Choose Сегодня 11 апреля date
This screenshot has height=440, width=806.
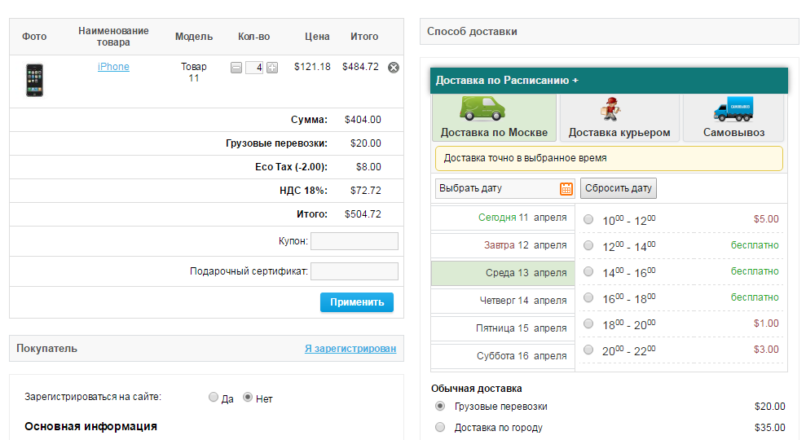pyautogui.click(x=502, y=217)
